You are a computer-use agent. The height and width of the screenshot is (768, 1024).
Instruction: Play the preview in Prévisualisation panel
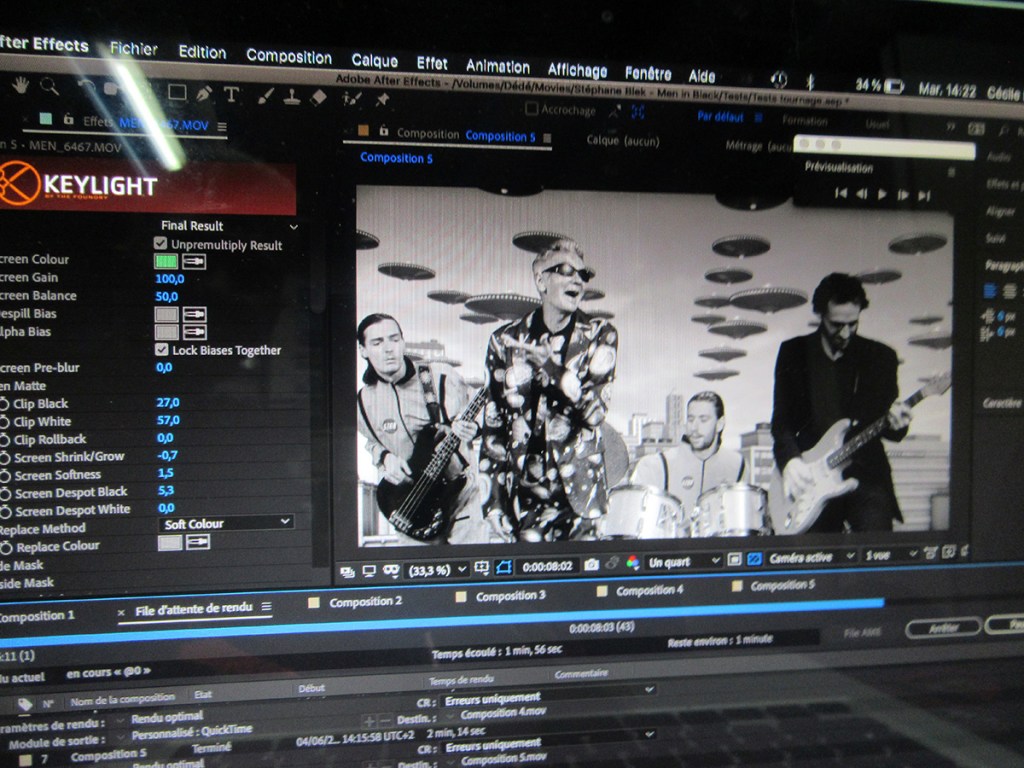pyautogui.click(x=882, y=194)
